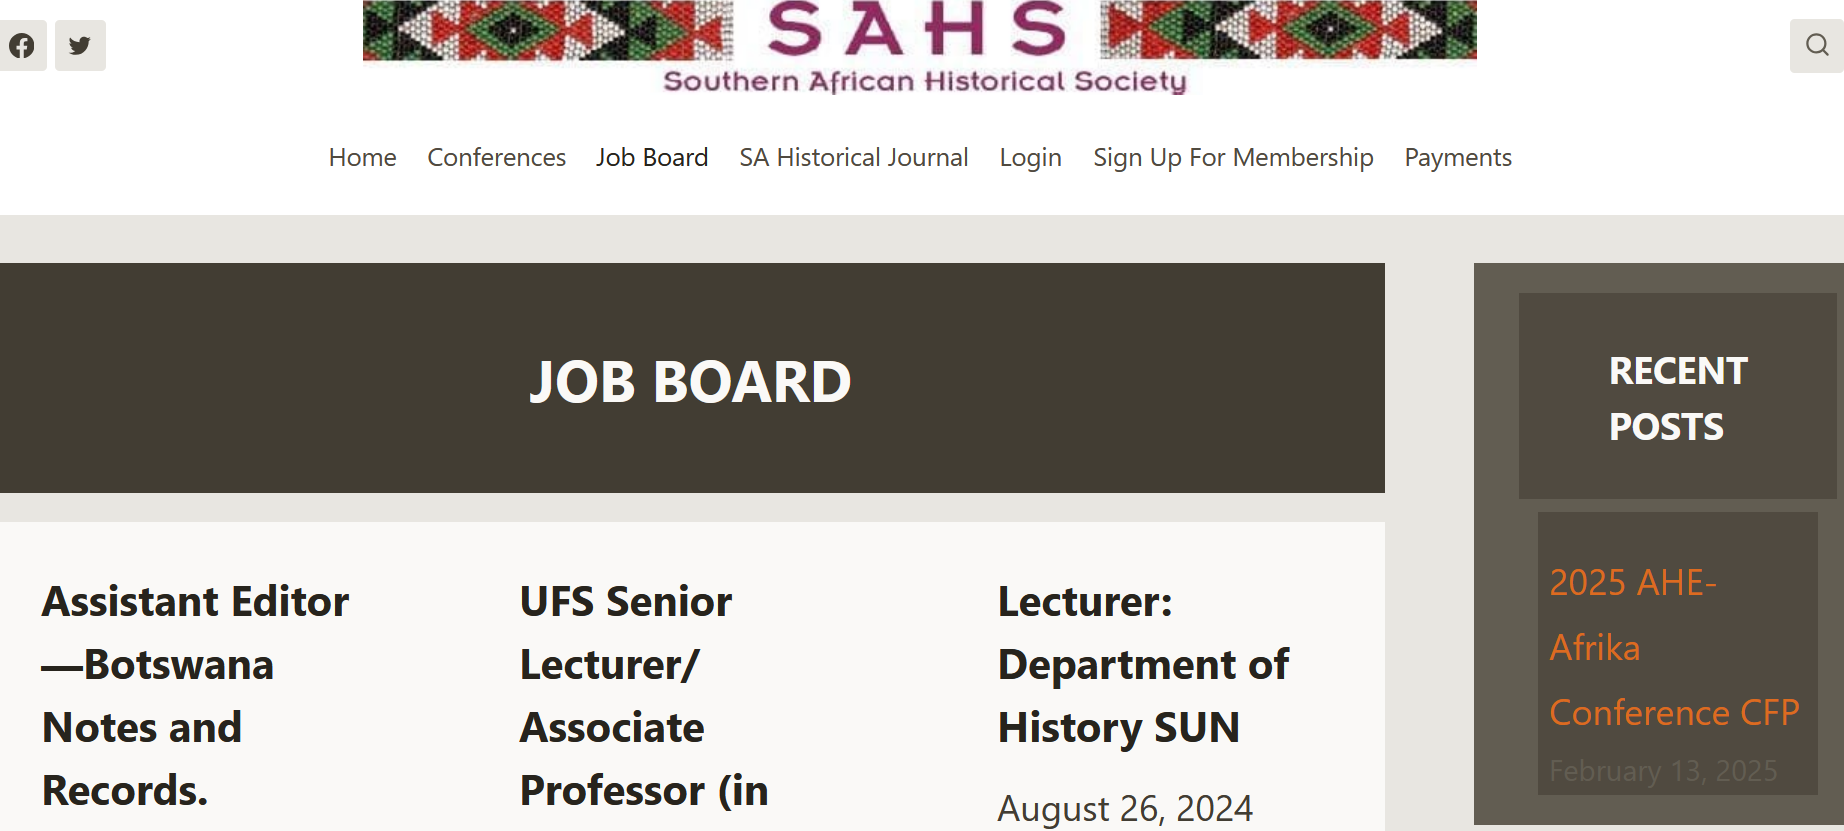Viewport: 1844px width, 831px height.
Task: Open 2025 AHE-Afrika Conference CFP link
Action: 1674,648
